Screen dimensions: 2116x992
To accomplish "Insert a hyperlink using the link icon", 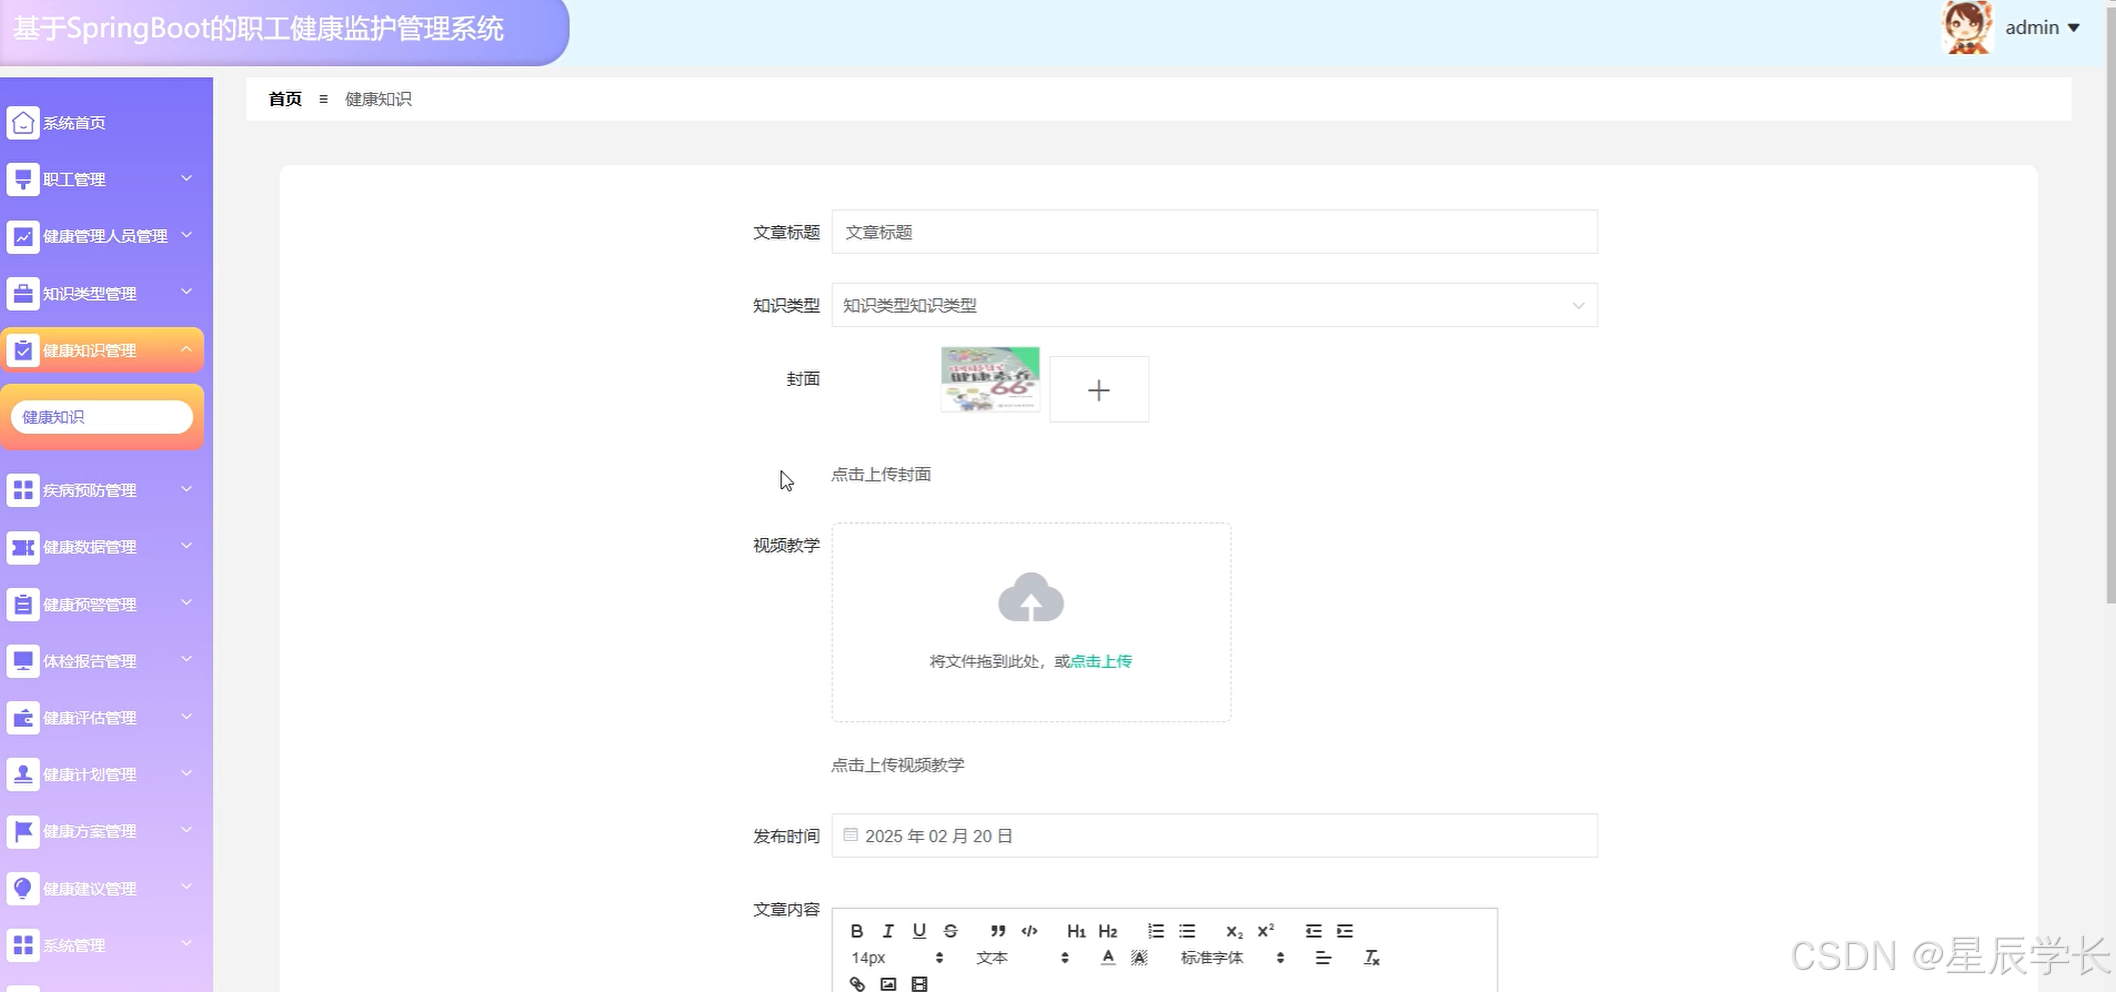I will coord(856,984).
